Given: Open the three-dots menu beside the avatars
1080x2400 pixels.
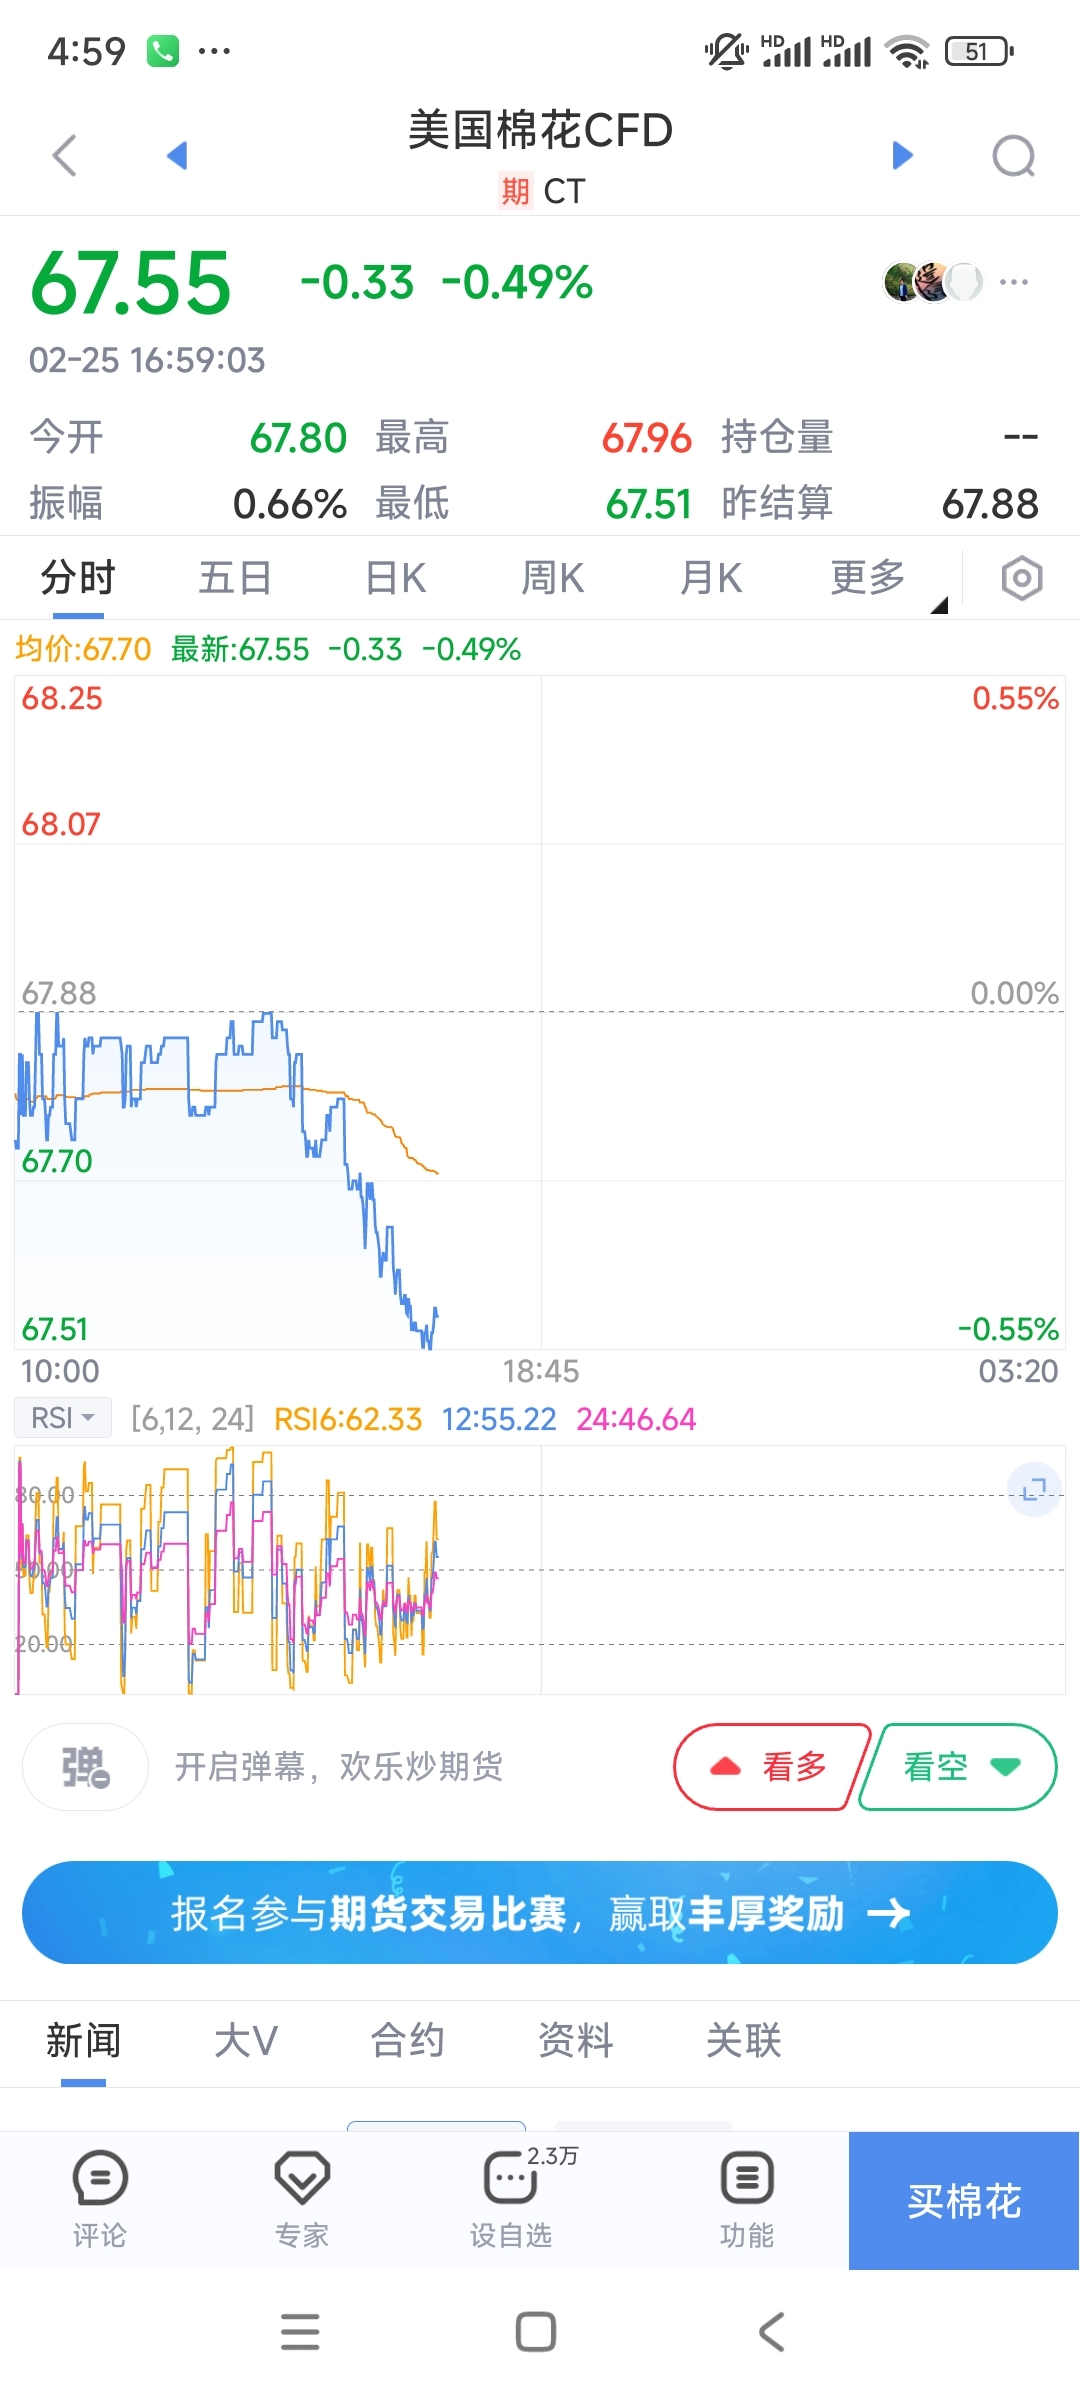Looking at the screenshot, I should pos(1013,282).
